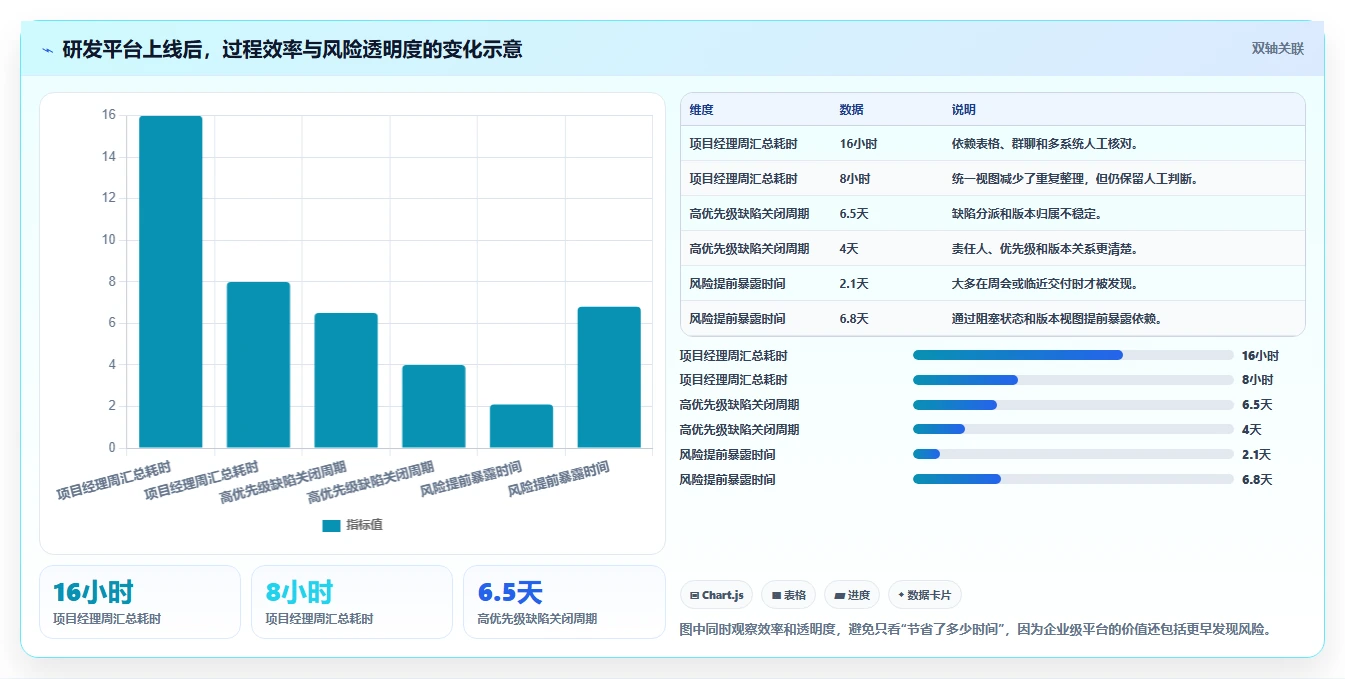The image size is (1345, 679).
Task: Click the 说明 table column header
Action: tap(964, 110)
